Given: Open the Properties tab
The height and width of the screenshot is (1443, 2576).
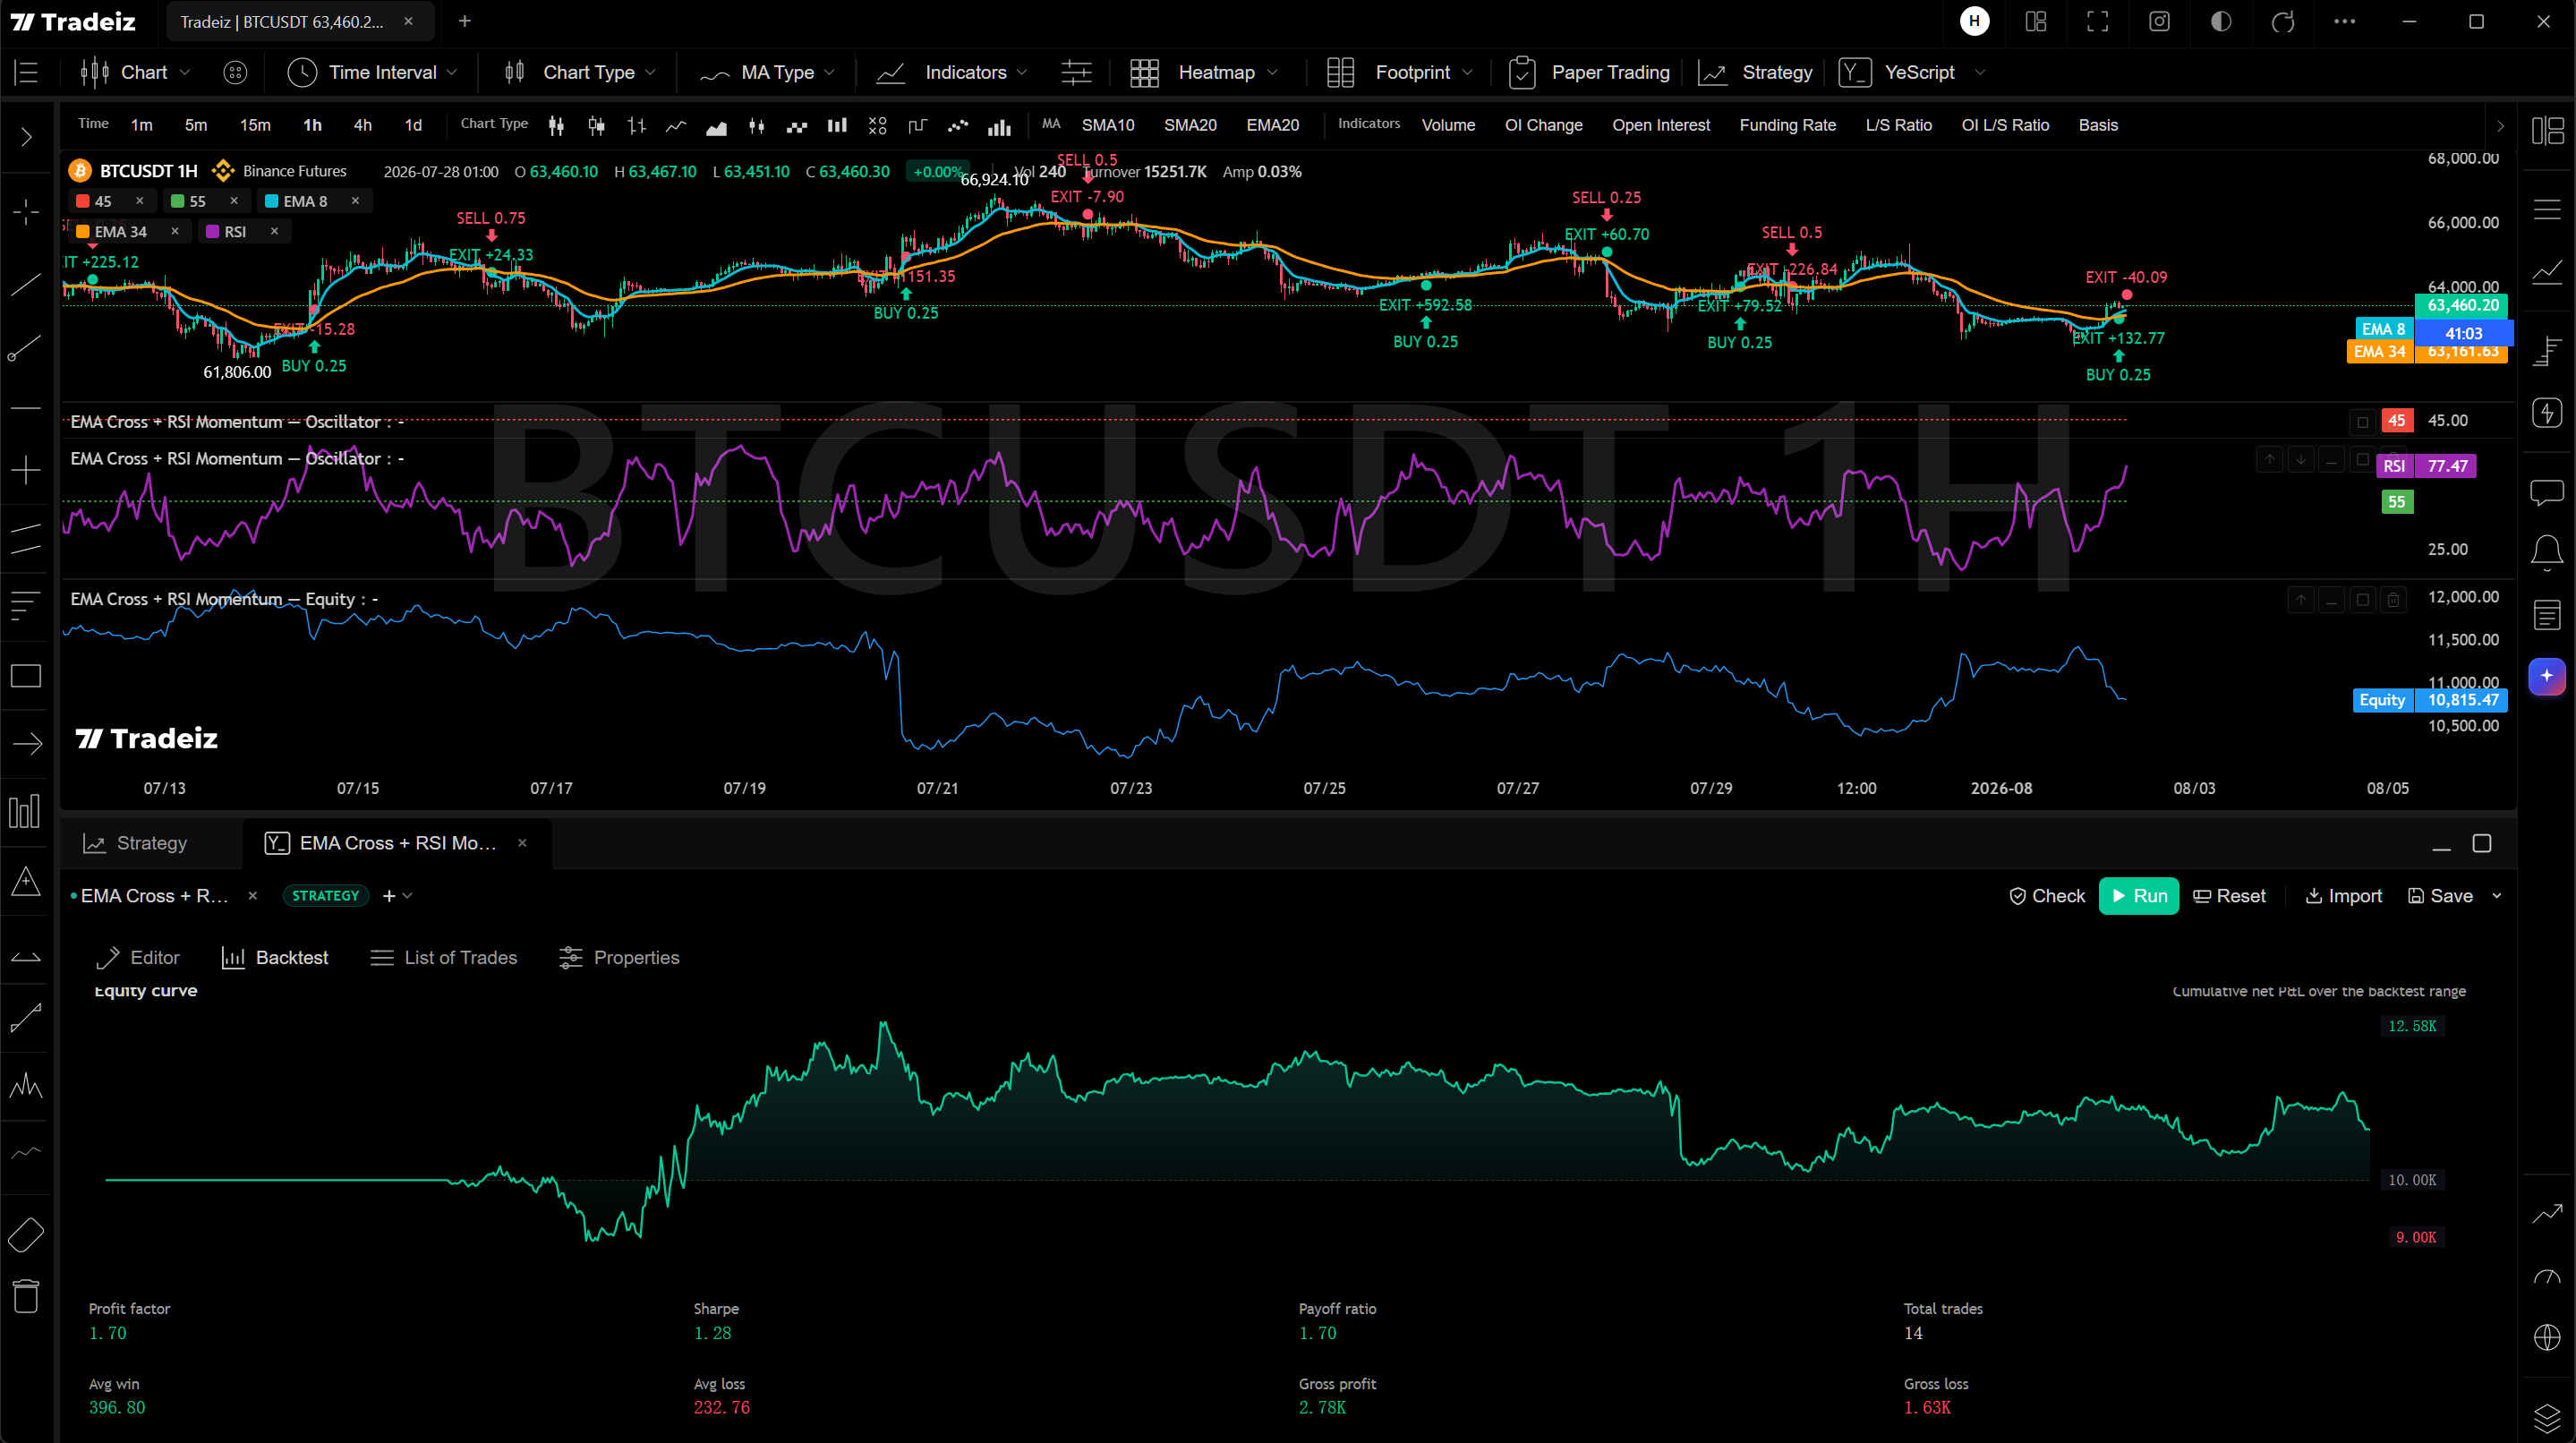Looking at the screenshot, I should [x=619, y=957].
